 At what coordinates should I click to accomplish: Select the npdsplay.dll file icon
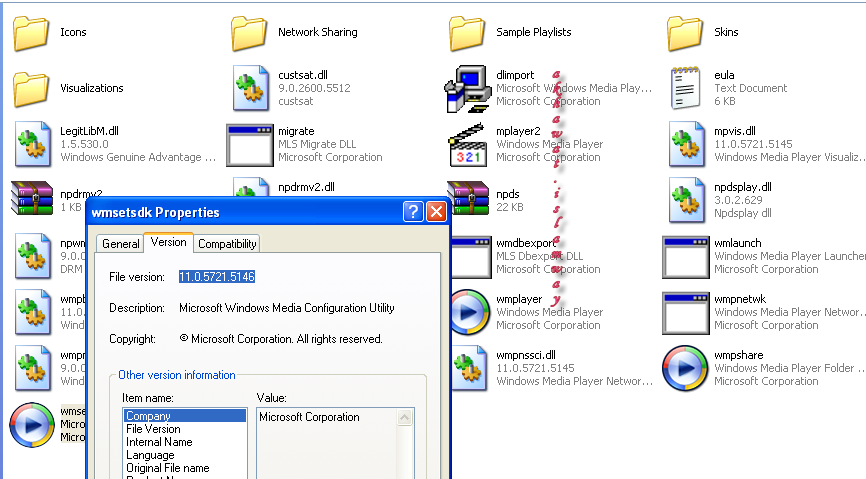pos(687,200)
